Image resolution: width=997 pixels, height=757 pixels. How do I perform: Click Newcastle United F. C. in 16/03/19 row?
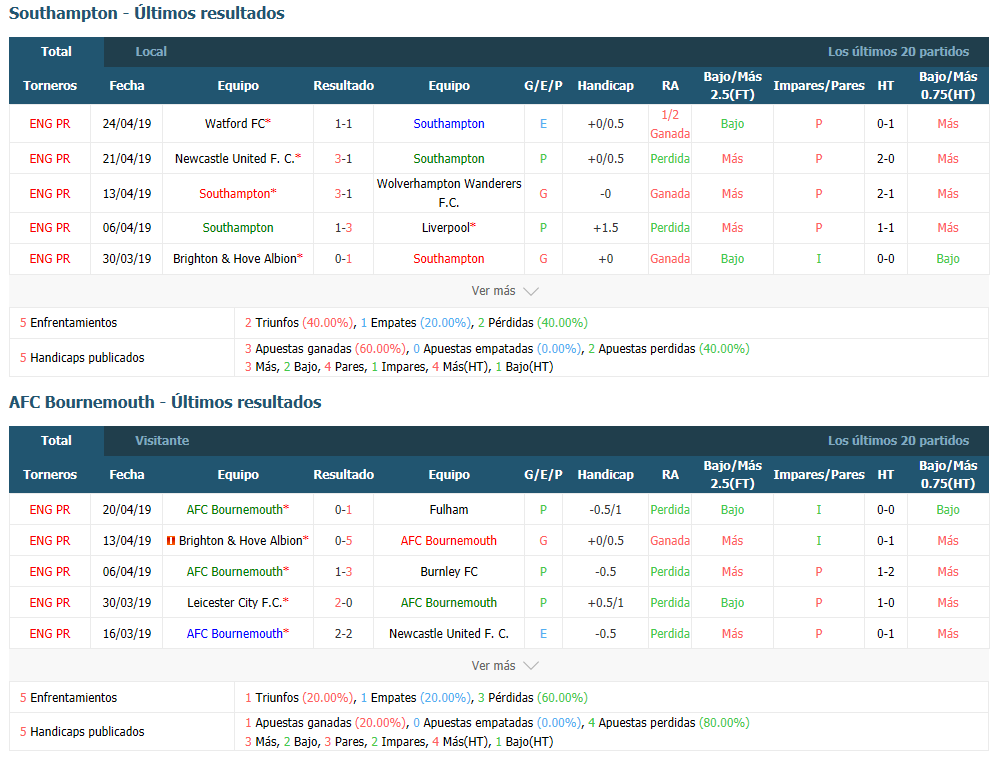click(449, 634)
